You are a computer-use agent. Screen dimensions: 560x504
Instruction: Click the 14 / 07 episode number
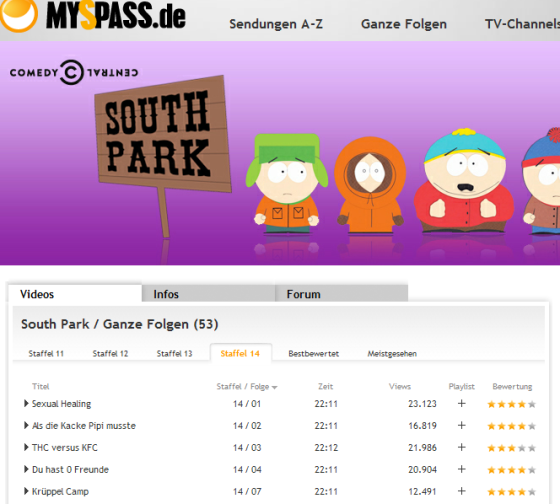coord(247,491)
